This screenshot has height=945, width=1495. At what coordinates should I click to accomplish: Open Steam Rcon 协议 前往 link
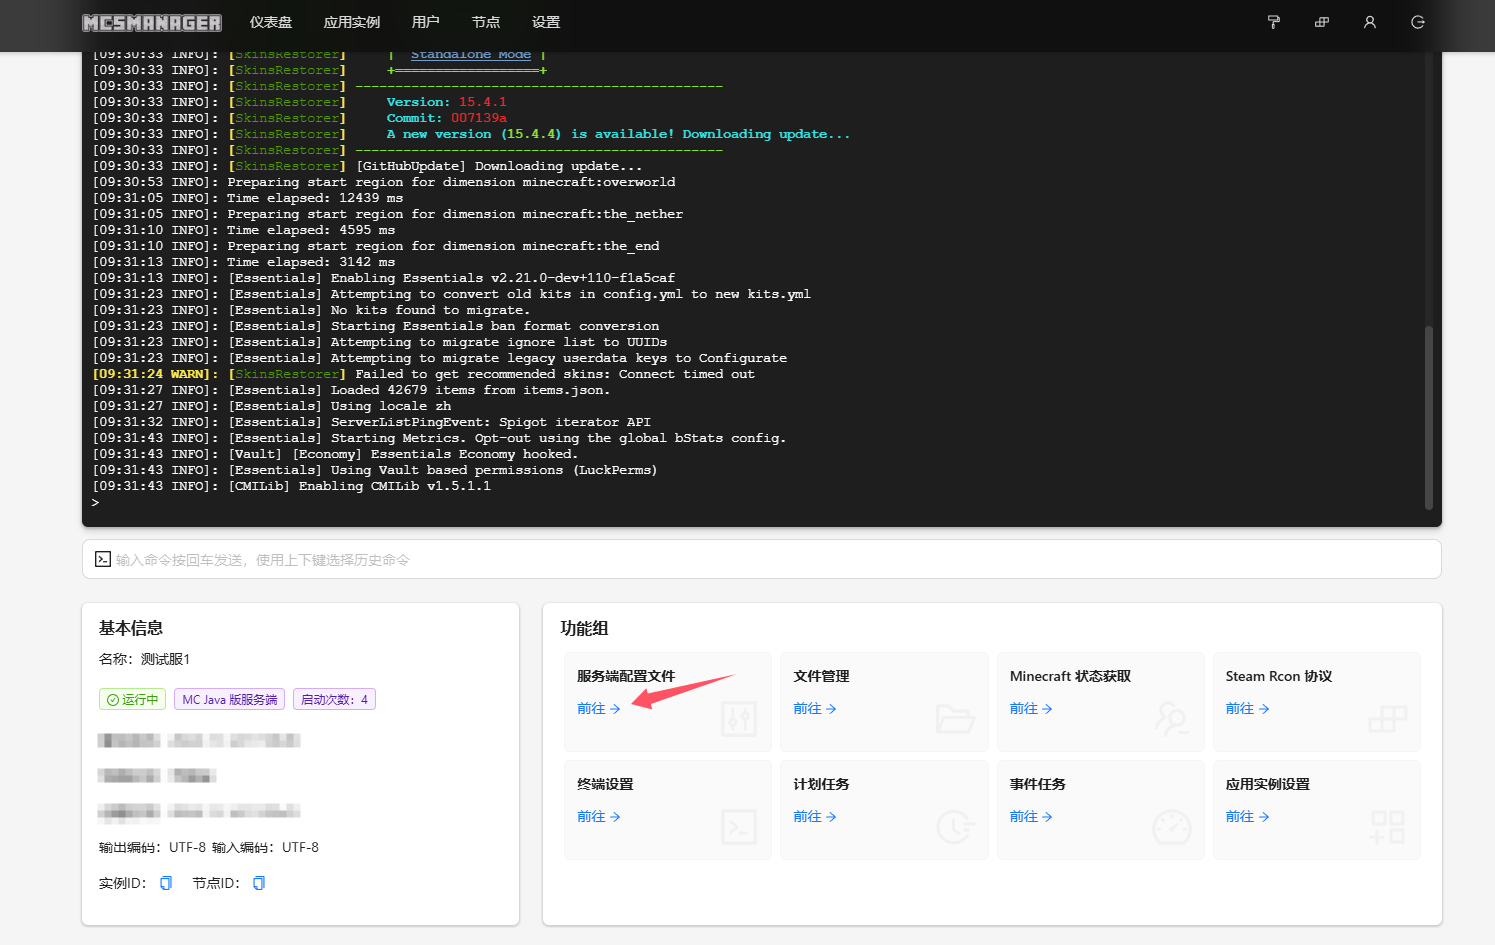pyautogui.click(x=1247, y=709)
